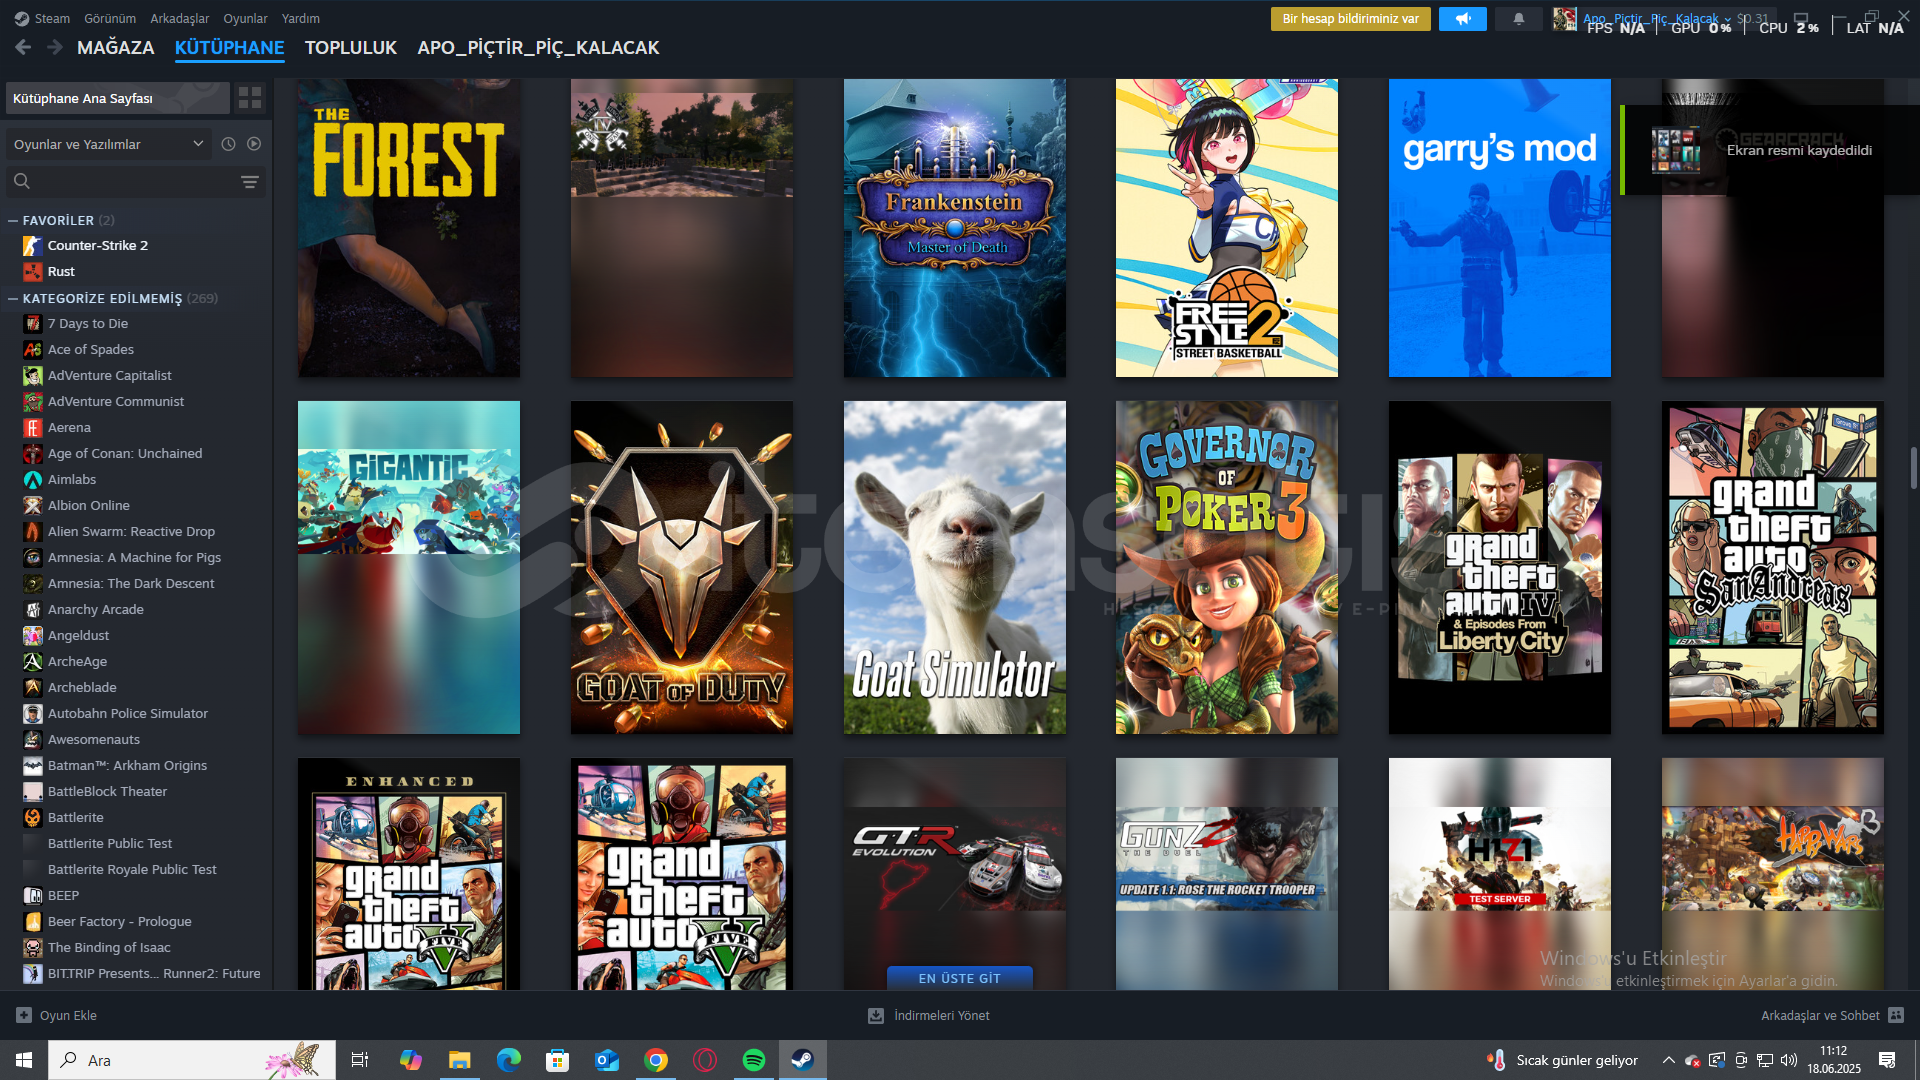1920x1080 pixels.
Task: Open the Governor of Poker 3 cover
Action: [x=1227, y=567]
